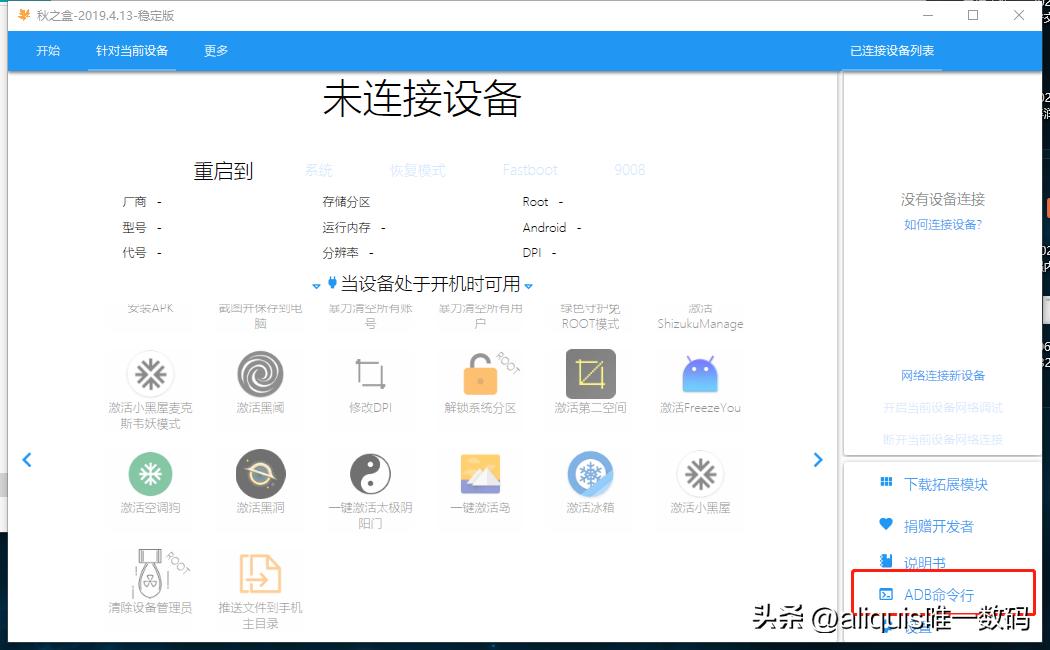Activate the 激活黑阈 spiral icon
Image resolution: width=1050 pixels, height=650 pixels.
260,374
